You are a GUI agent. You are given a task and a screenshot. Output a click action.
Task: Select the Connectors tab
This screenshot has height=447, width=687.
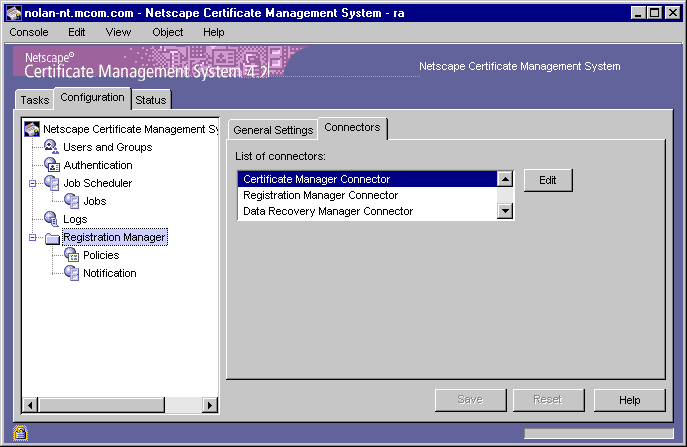[352, 128]
